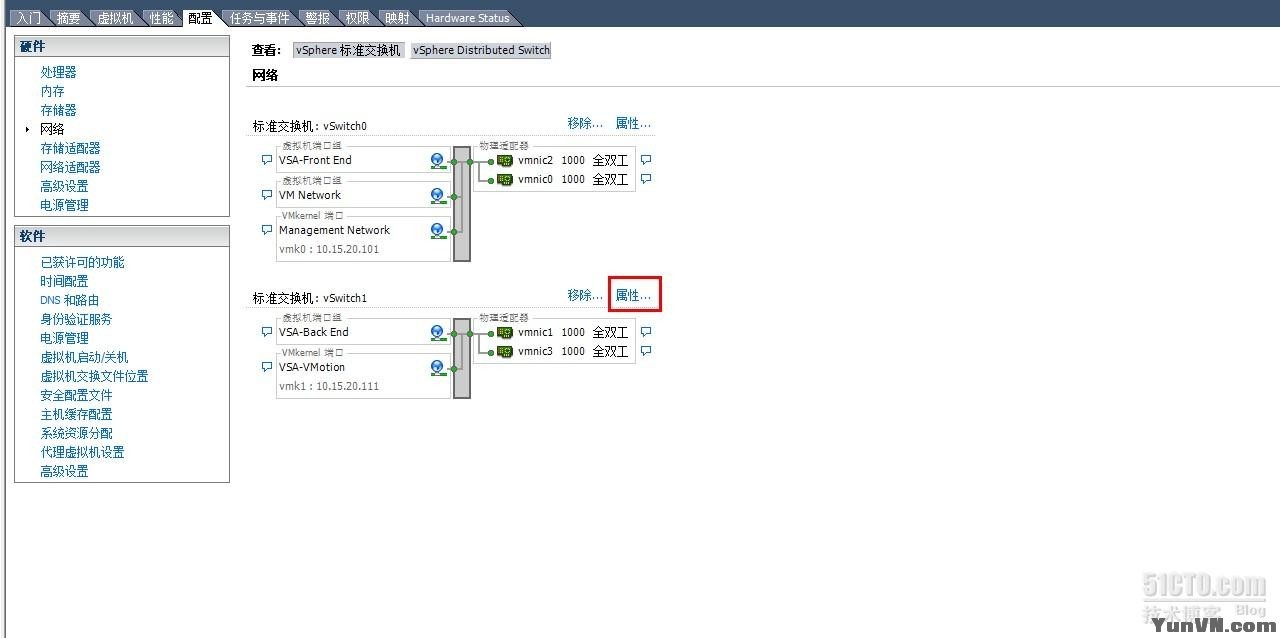Open 虚拟机启动/关机 settings
This screenshot has height=638, width=1280.
pos(84,357)
